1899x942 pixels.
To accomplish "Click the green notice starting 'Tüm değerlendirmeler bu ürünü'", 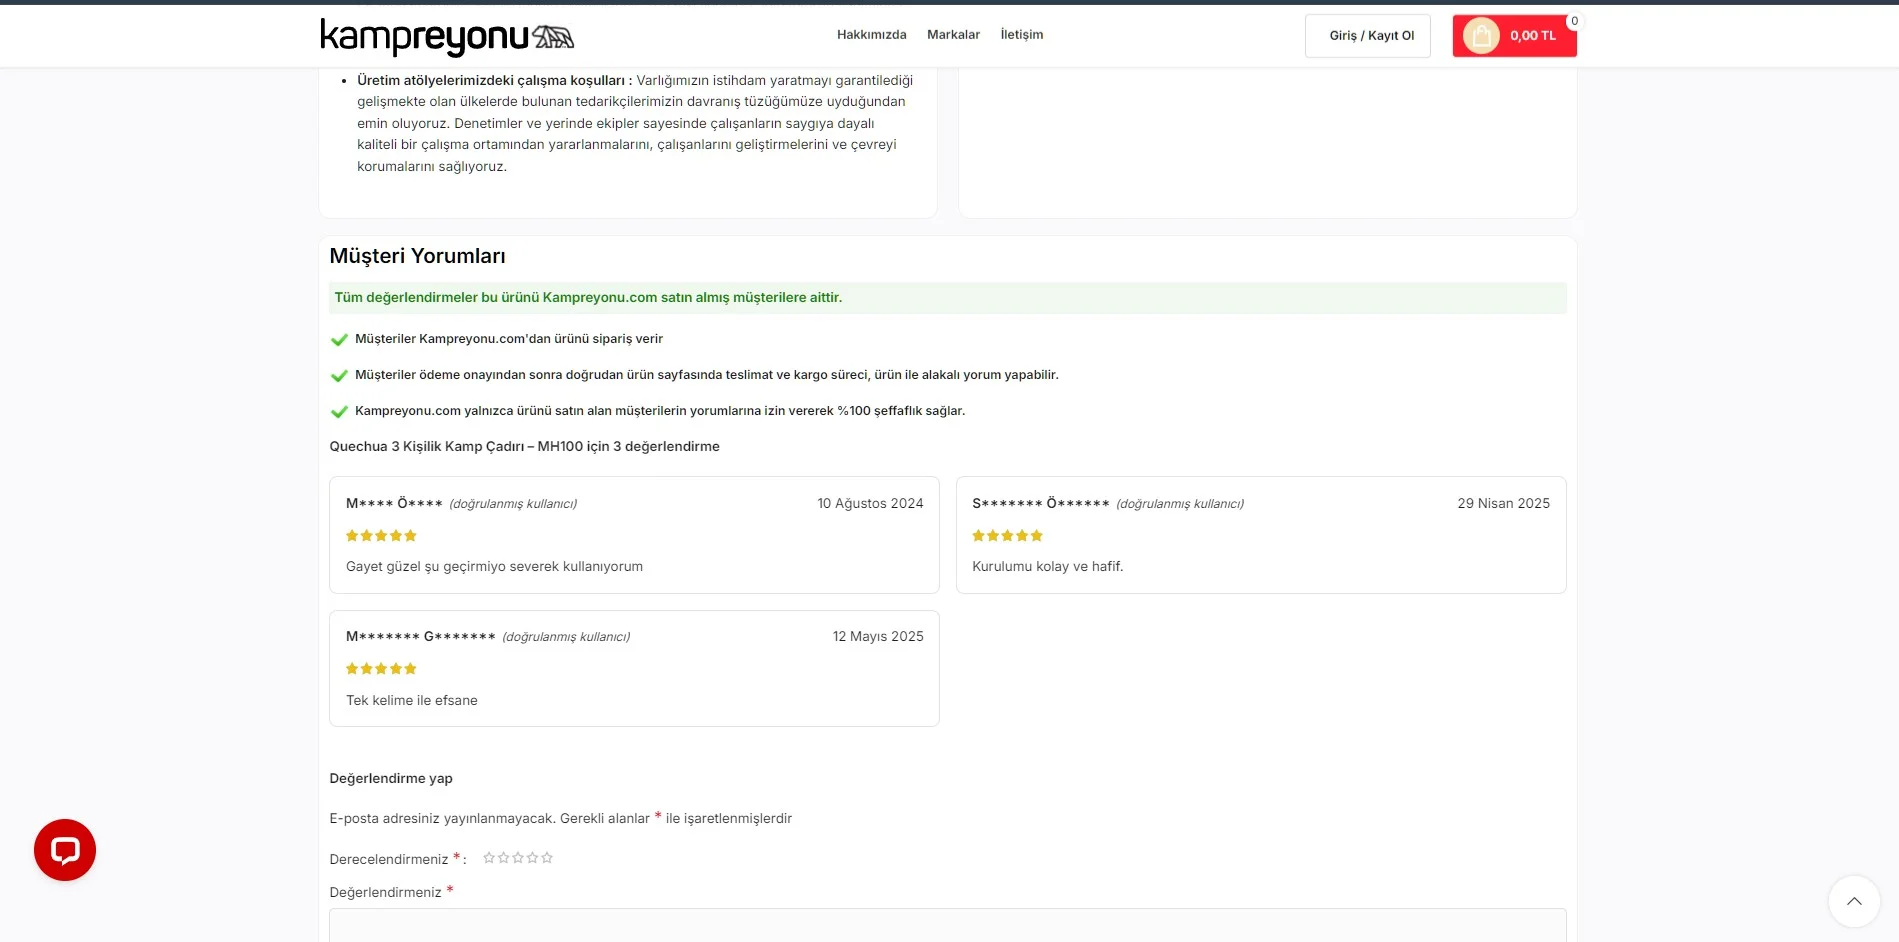I will click(x=948, y=298).
